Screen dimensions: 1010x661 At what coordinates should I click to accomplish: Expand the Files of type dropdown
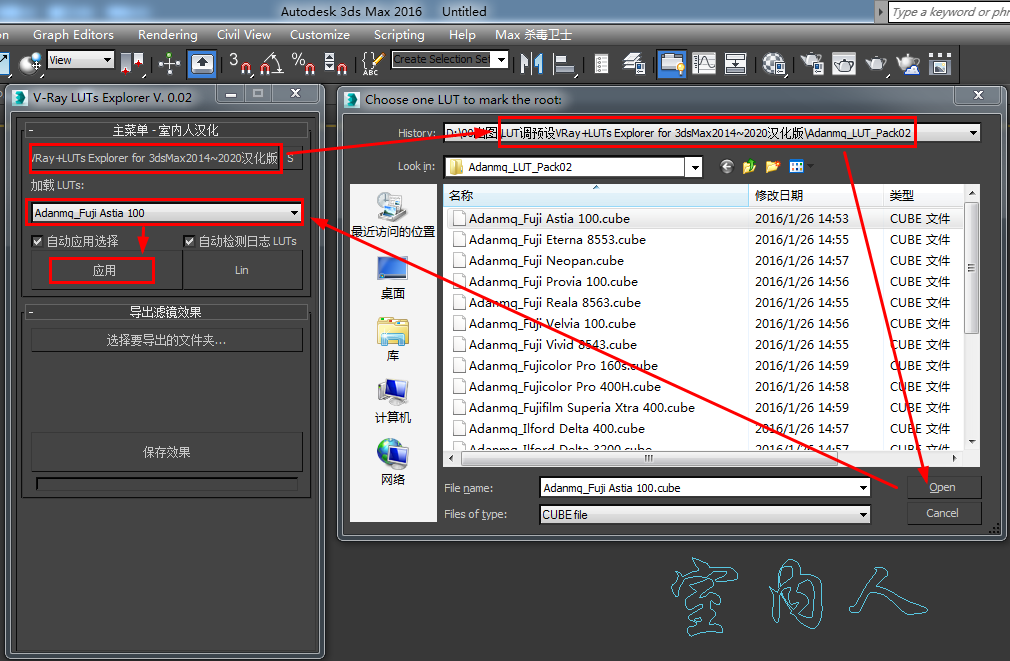[863, 515]
